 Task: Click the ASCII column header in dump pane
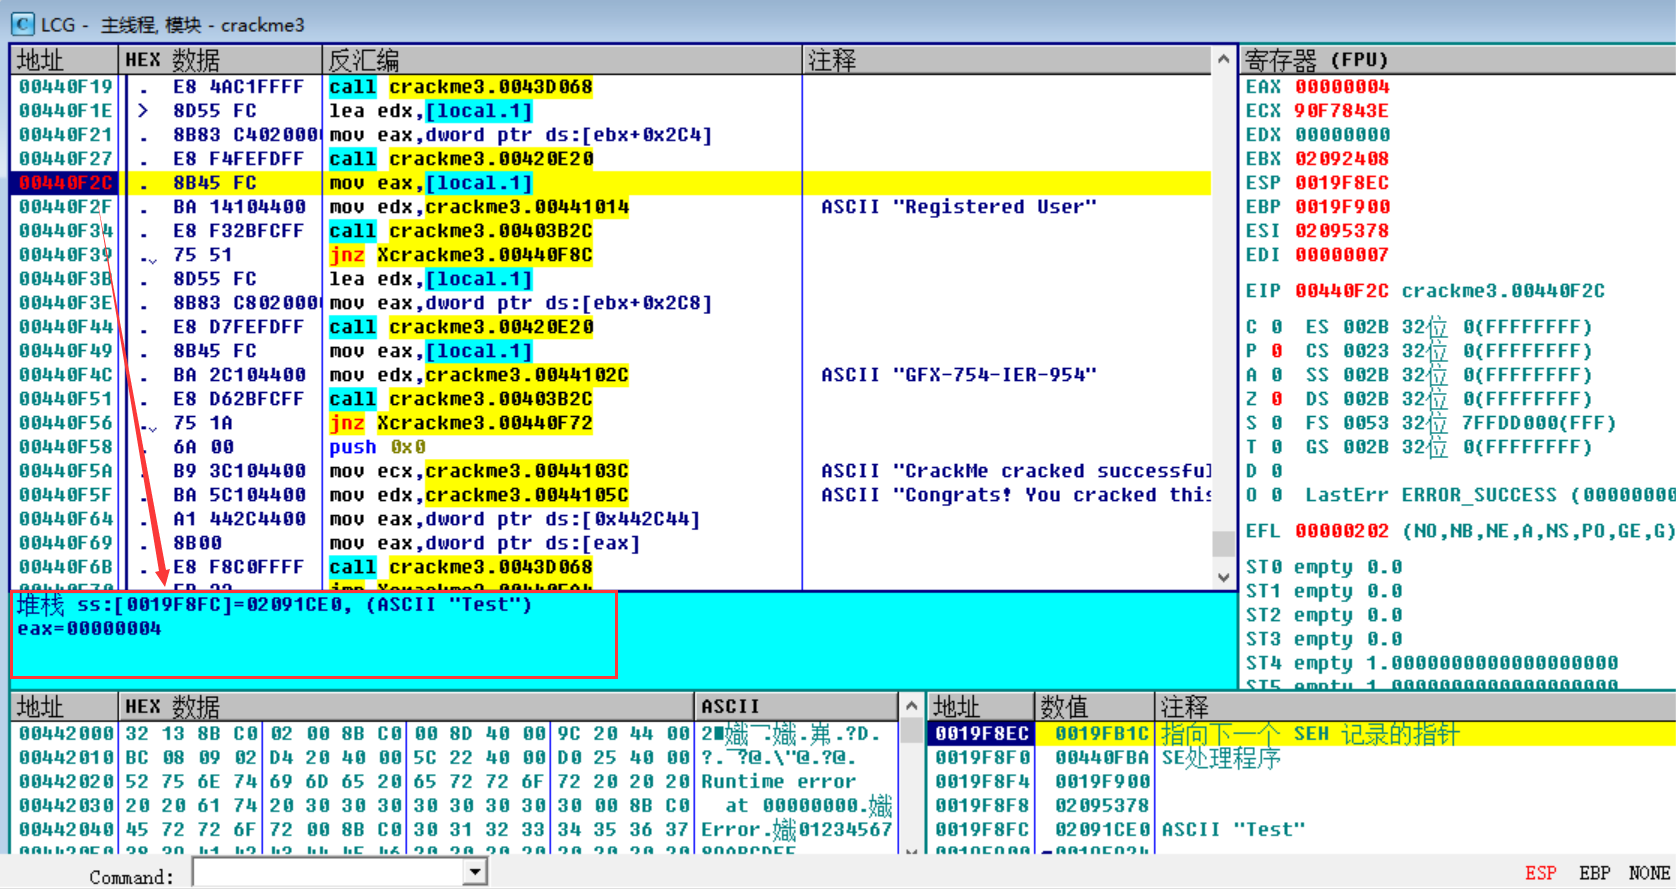point(796,706)
